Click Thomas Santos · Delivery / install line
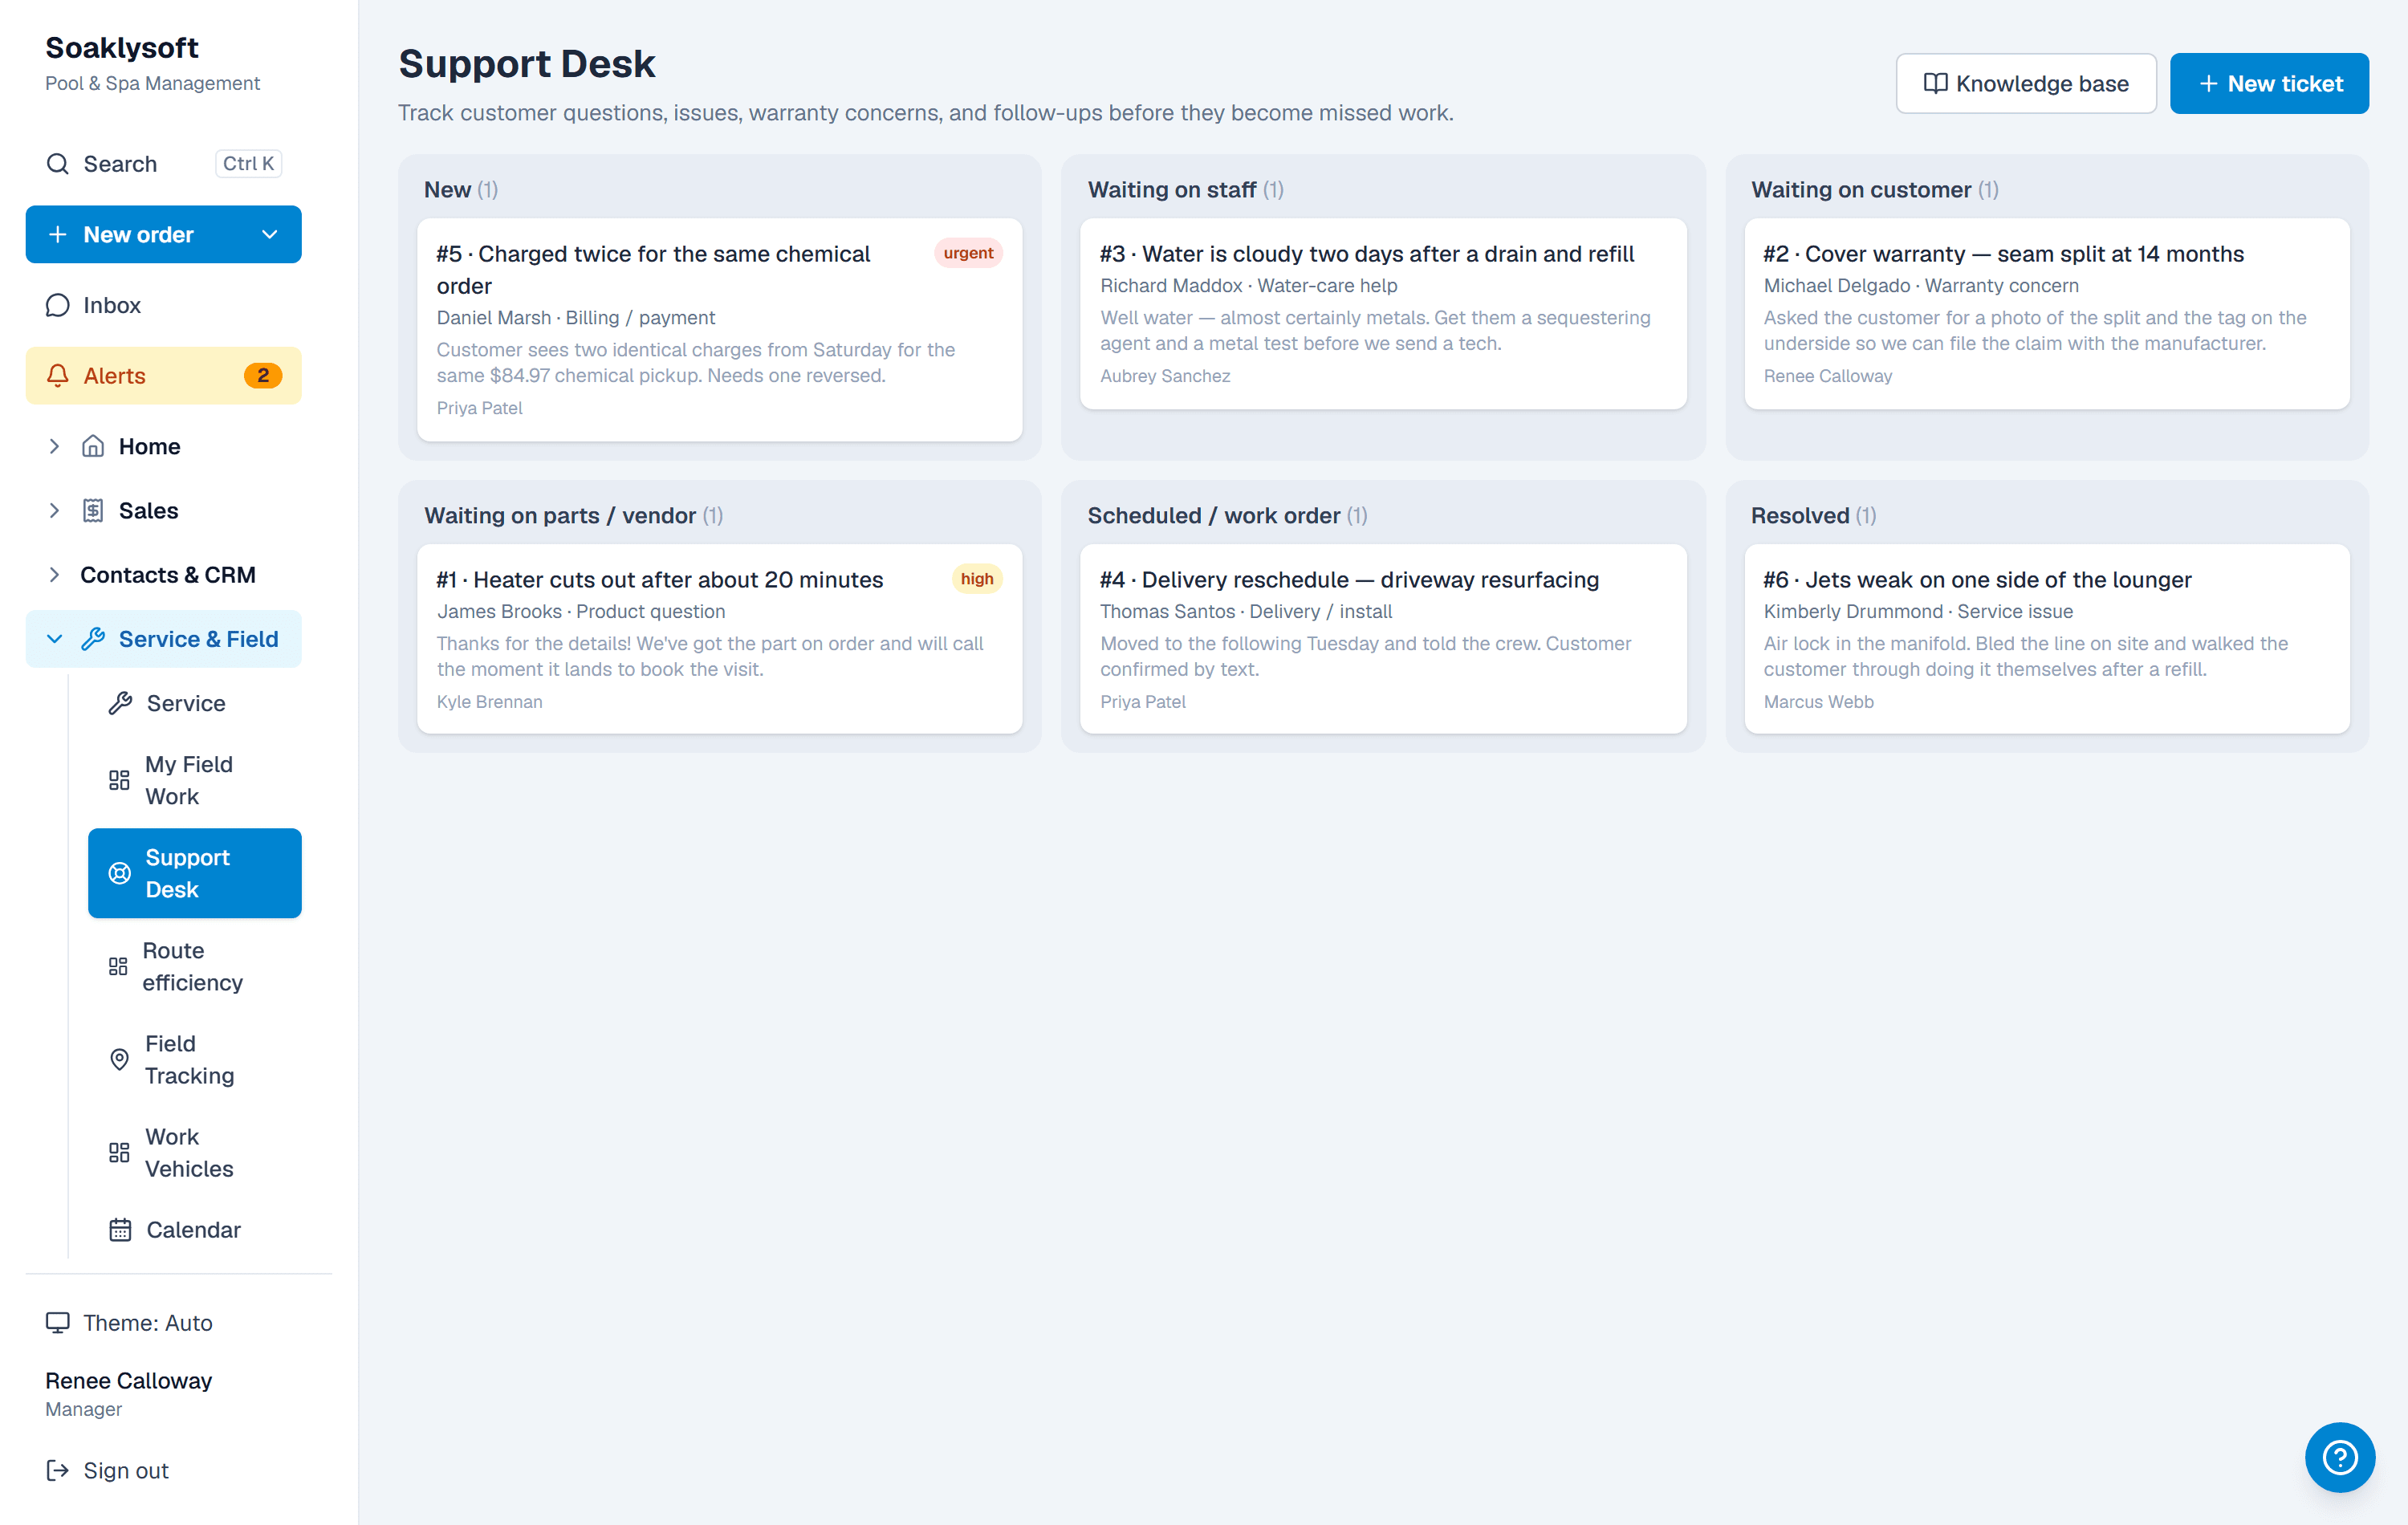2408x1525 pixels. [x=1245, y=611]
